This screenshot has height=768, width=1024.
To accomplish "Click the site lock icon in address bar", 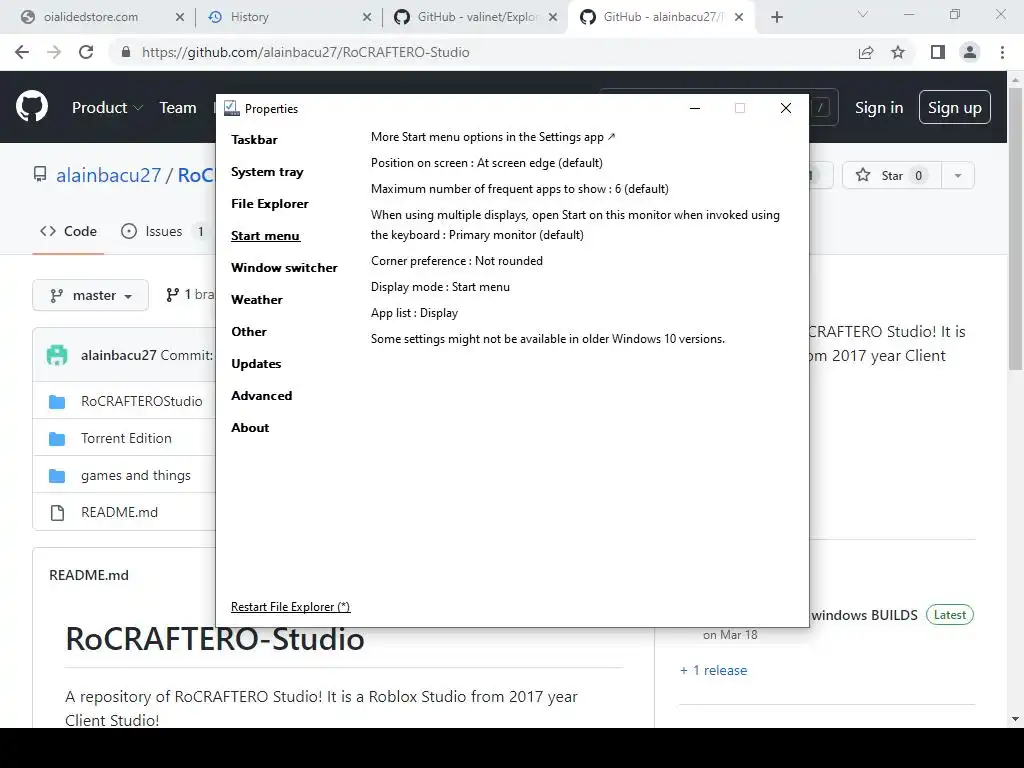I will [x=126, y=52].
